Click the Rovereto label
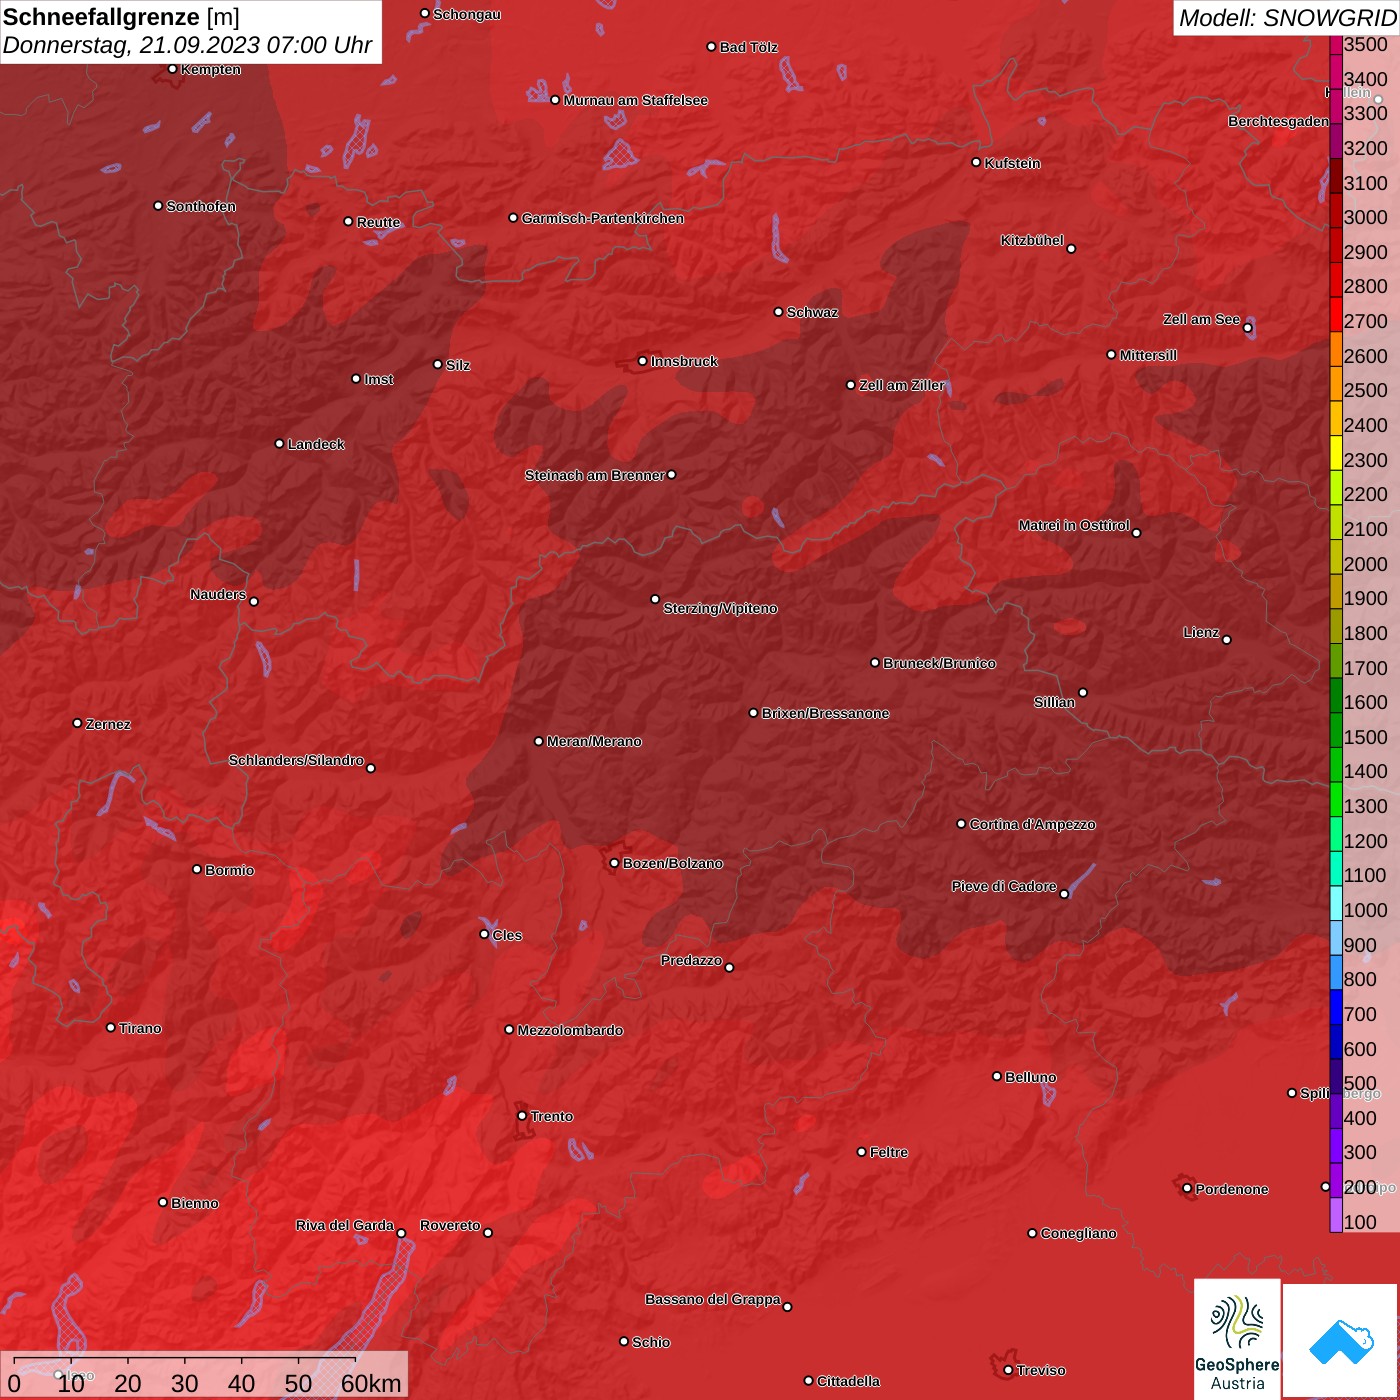This screenshot has width=1400, height=1400. tap(450, 1225)
